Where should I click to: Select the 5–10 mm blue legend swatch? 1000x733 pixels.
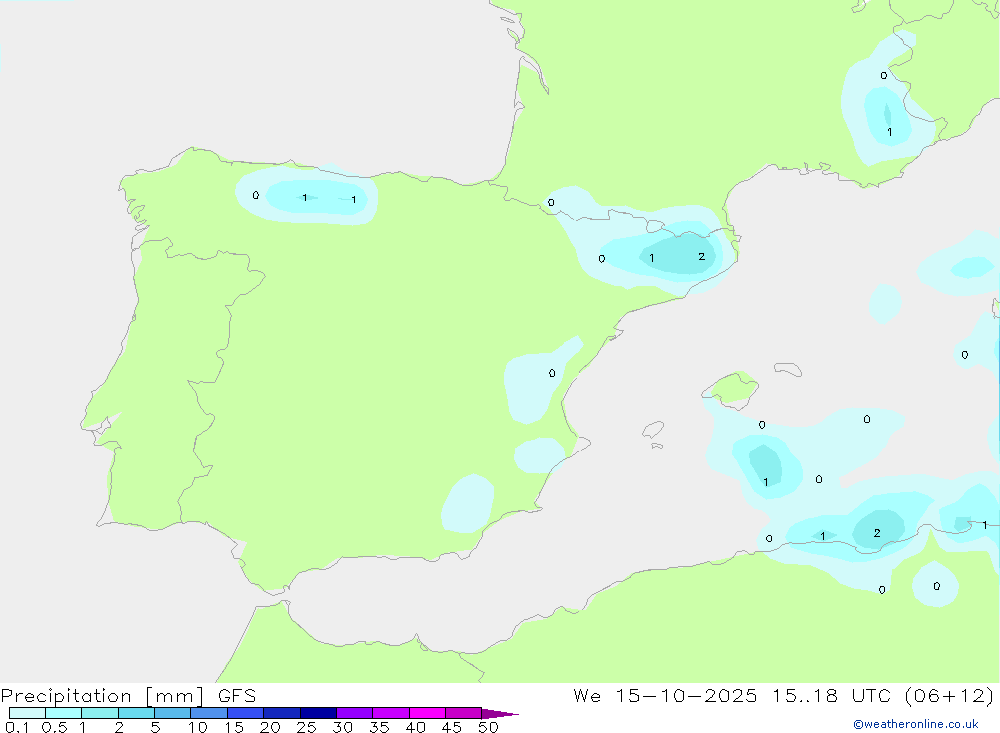(173, 713)
